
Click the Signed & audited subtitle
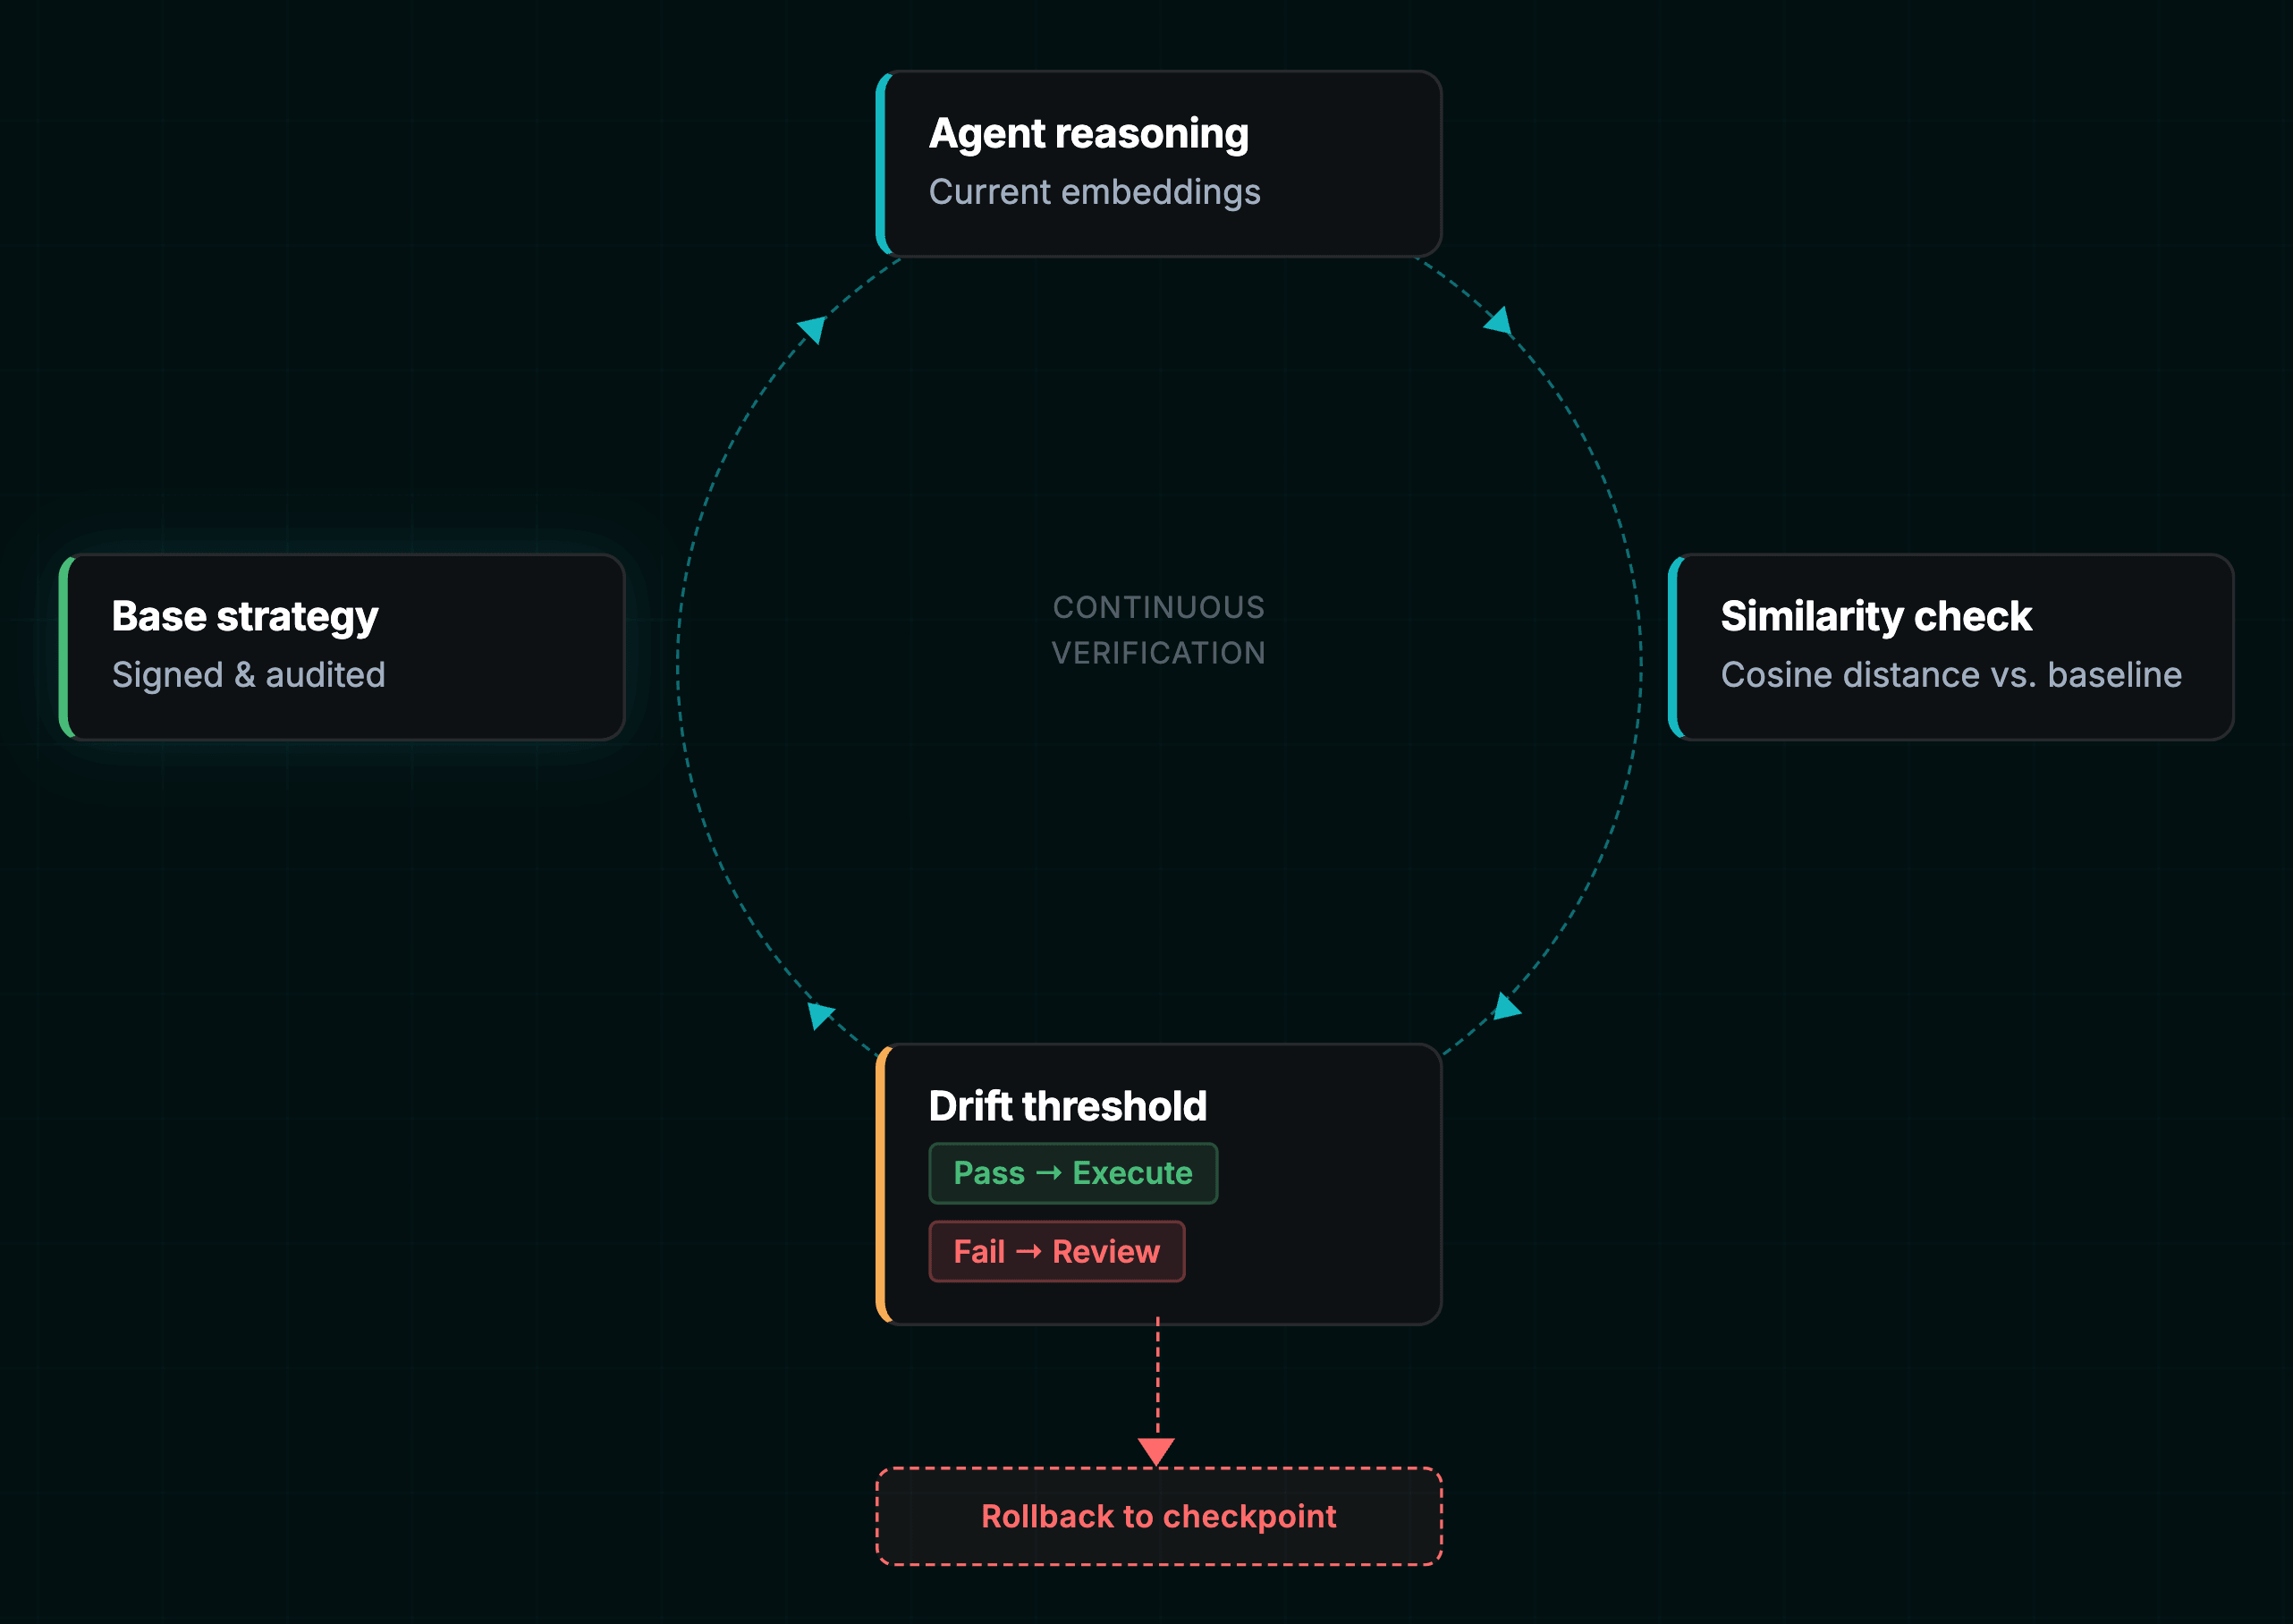coord(248,675)
